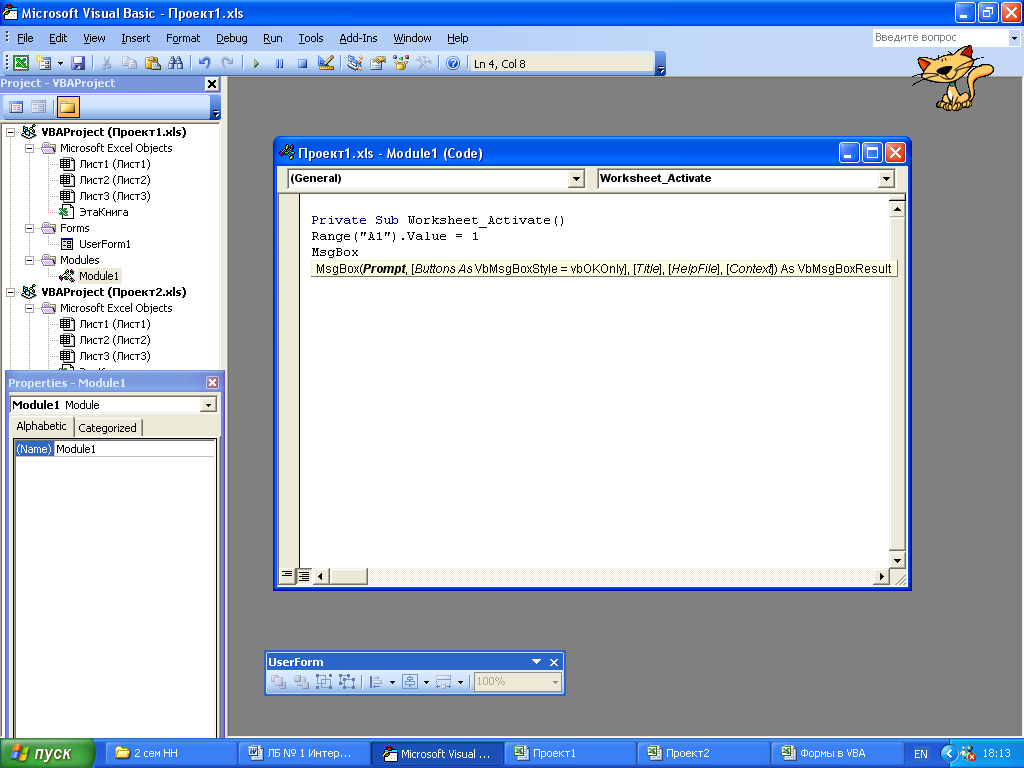Open Find with the binoculars icon
Viewport: 1024px width, 768px height.
(176, 63)
